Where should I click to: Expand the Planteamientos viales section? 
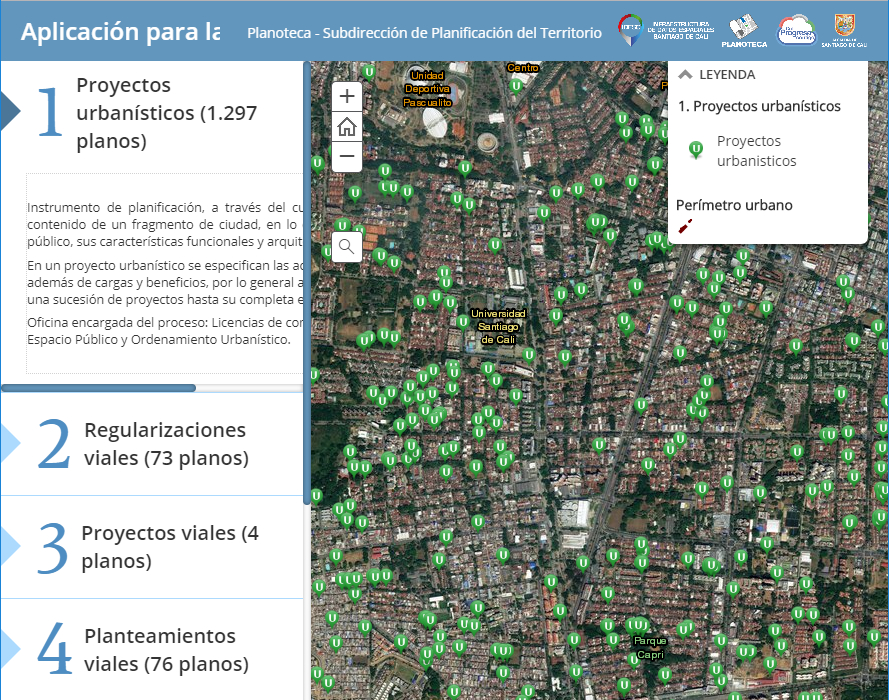(150, 649)
